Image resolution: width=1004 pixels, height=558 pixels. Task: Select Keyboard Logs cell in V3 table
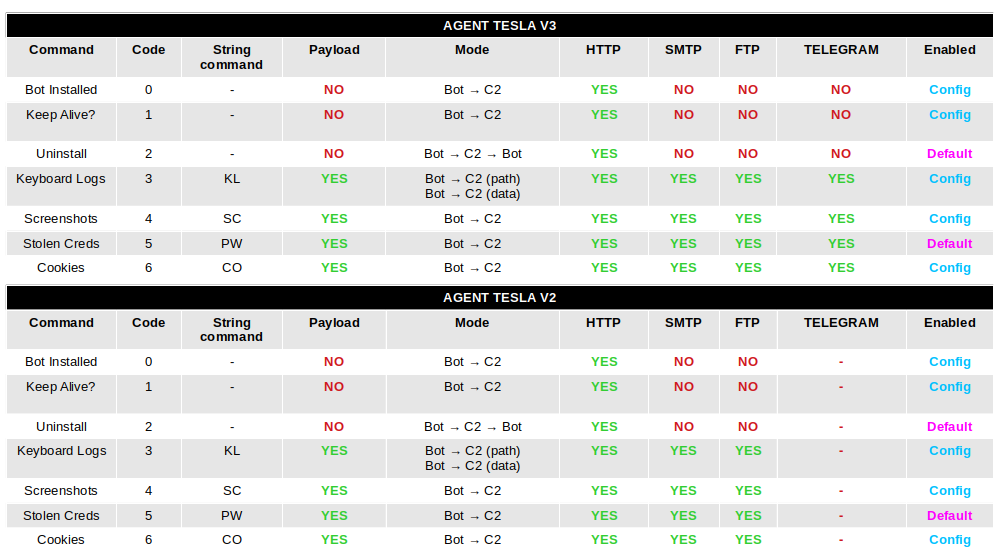61,179
